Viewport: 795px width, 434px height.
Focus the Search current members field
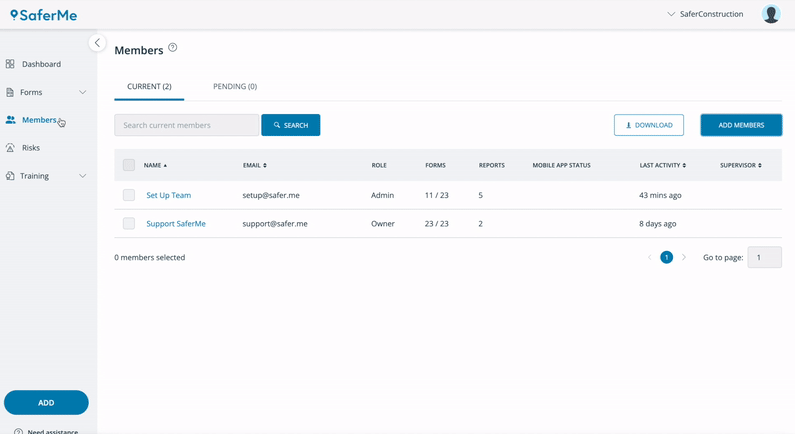187,125
